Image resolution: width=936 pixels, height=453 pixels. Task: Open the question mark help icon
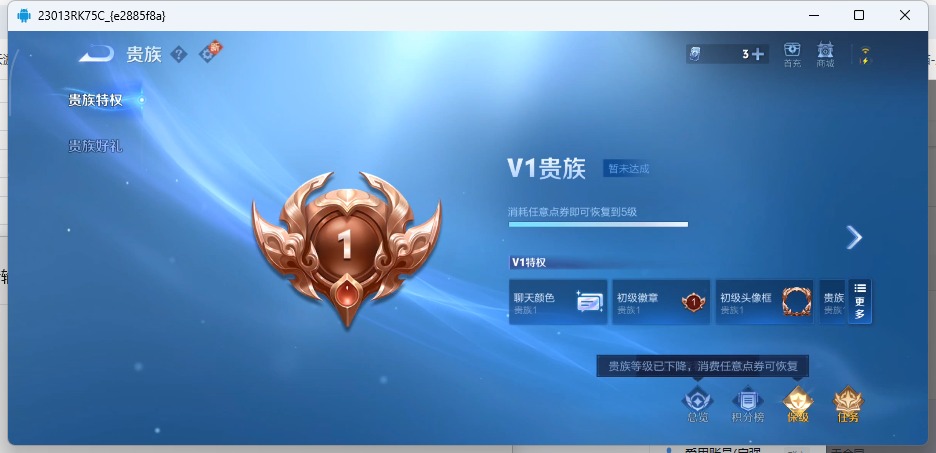point(178,54)
